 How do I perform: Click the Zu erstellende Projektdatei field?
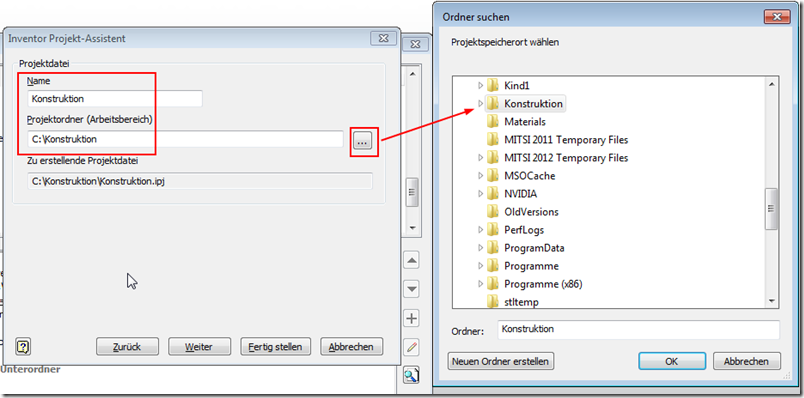point(200,181)
